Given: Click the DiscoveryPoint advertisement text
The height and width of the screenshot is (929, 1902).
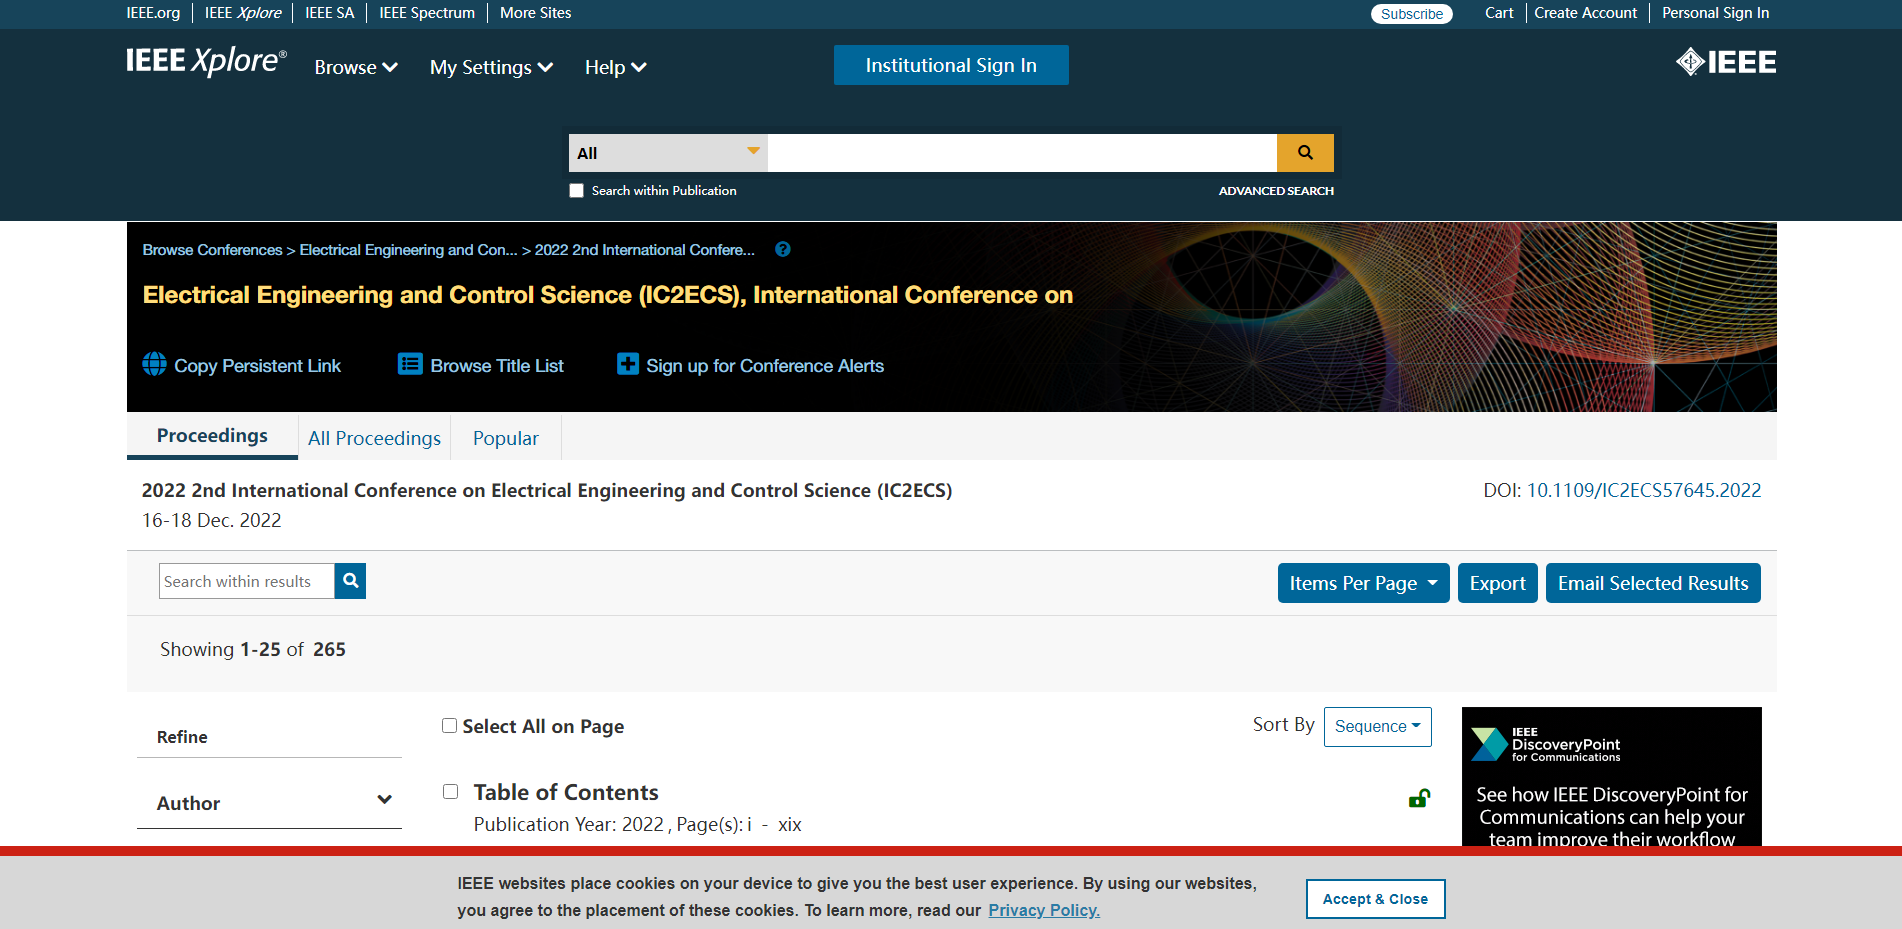Looking at the screenshot, I should click(x=1612, y=817).
